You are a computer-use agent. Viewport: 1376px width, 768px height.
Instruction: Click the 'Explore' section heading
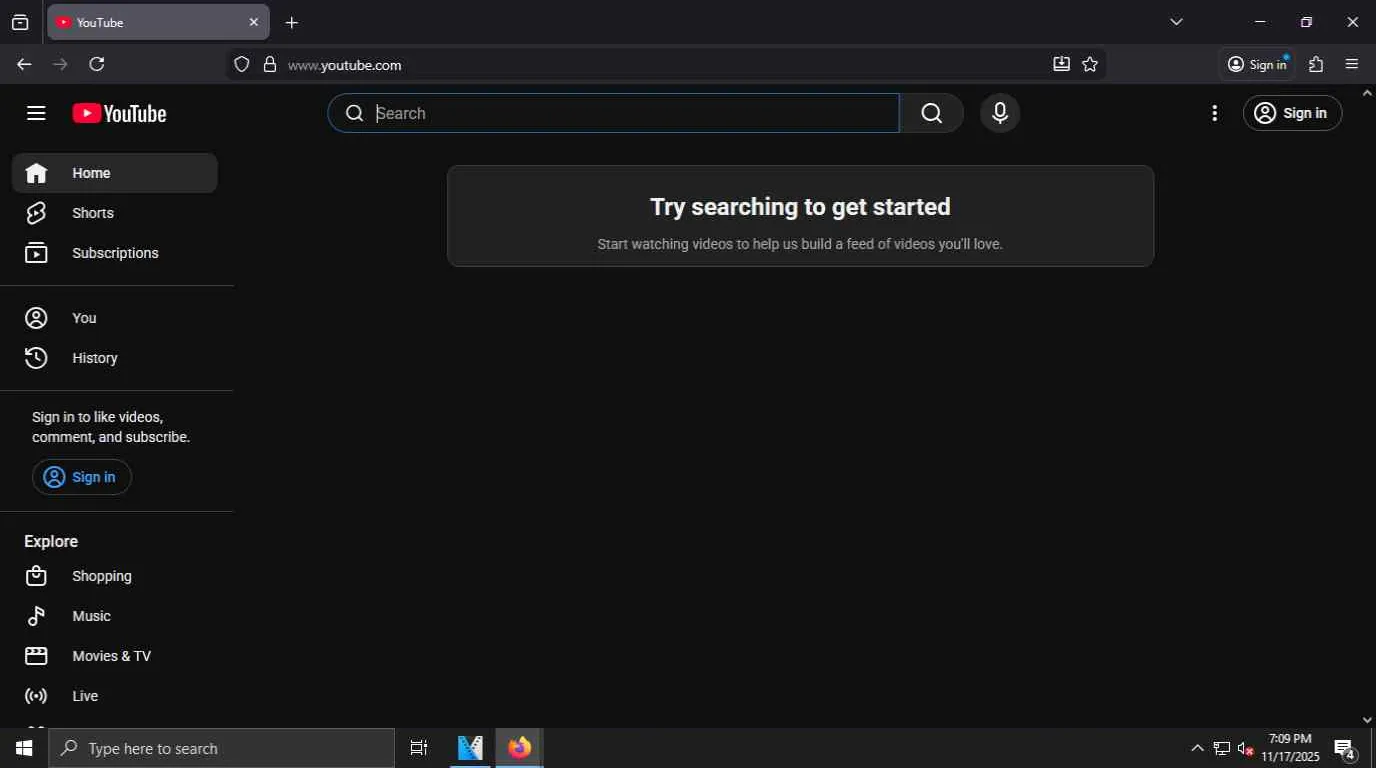click(x=51, y=541)
